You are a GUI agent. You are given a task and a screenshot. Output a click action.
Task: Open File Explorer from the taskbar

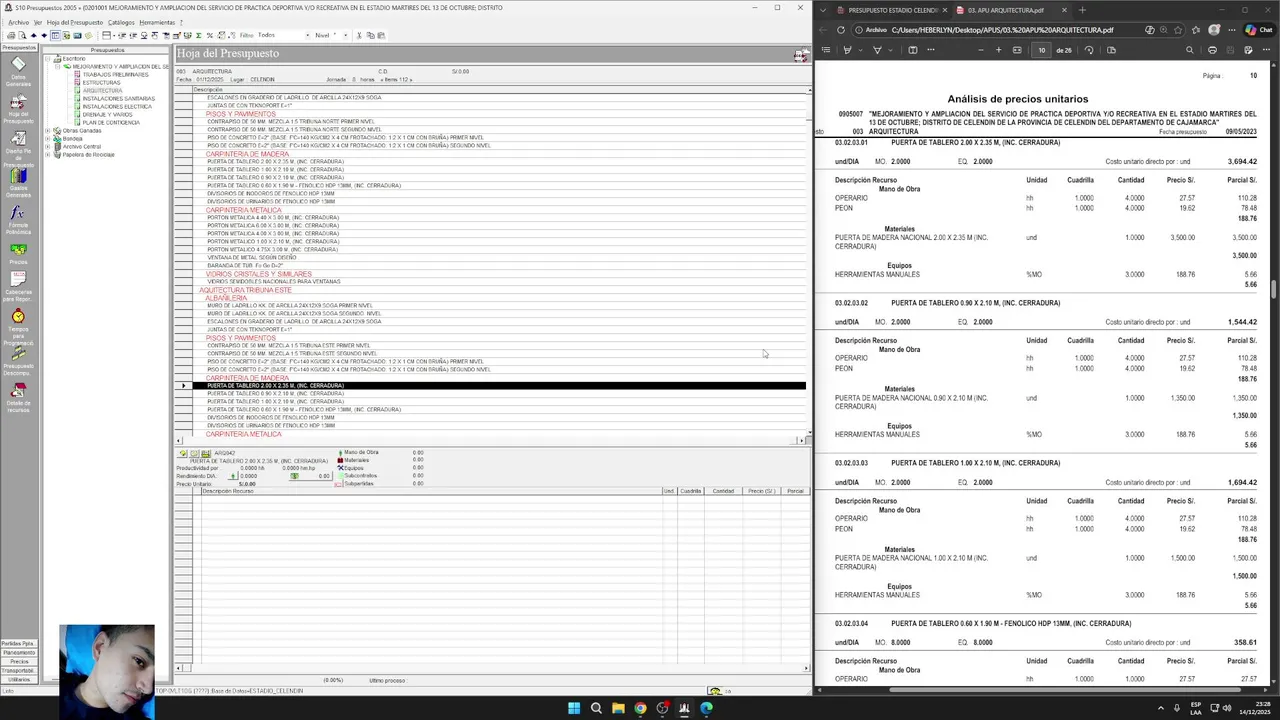click(x=618, y=708)
